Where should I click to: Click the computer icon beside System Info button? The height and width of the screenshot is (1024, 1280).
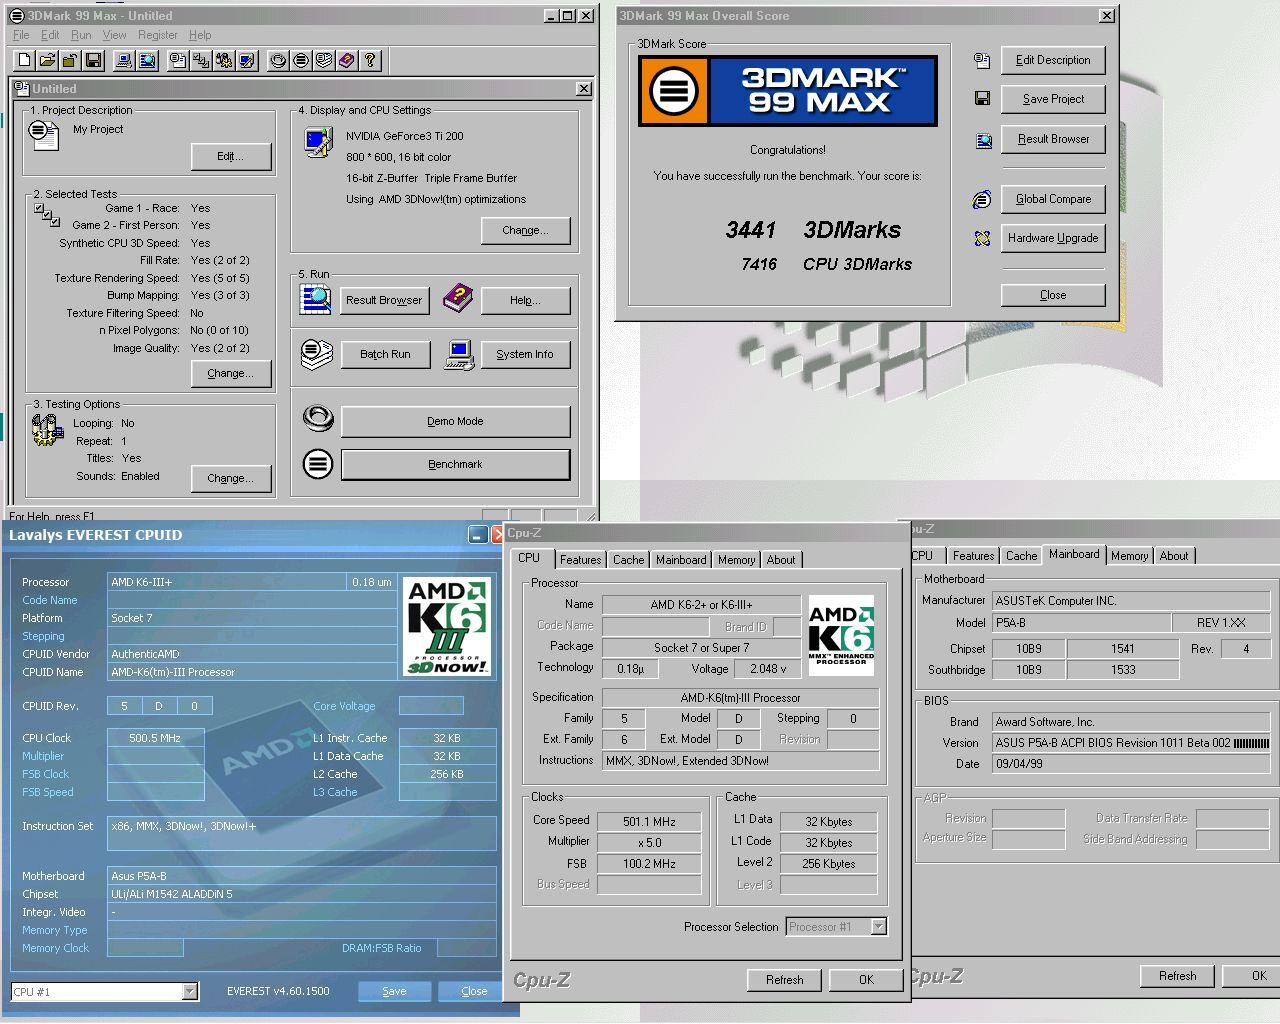459,354
